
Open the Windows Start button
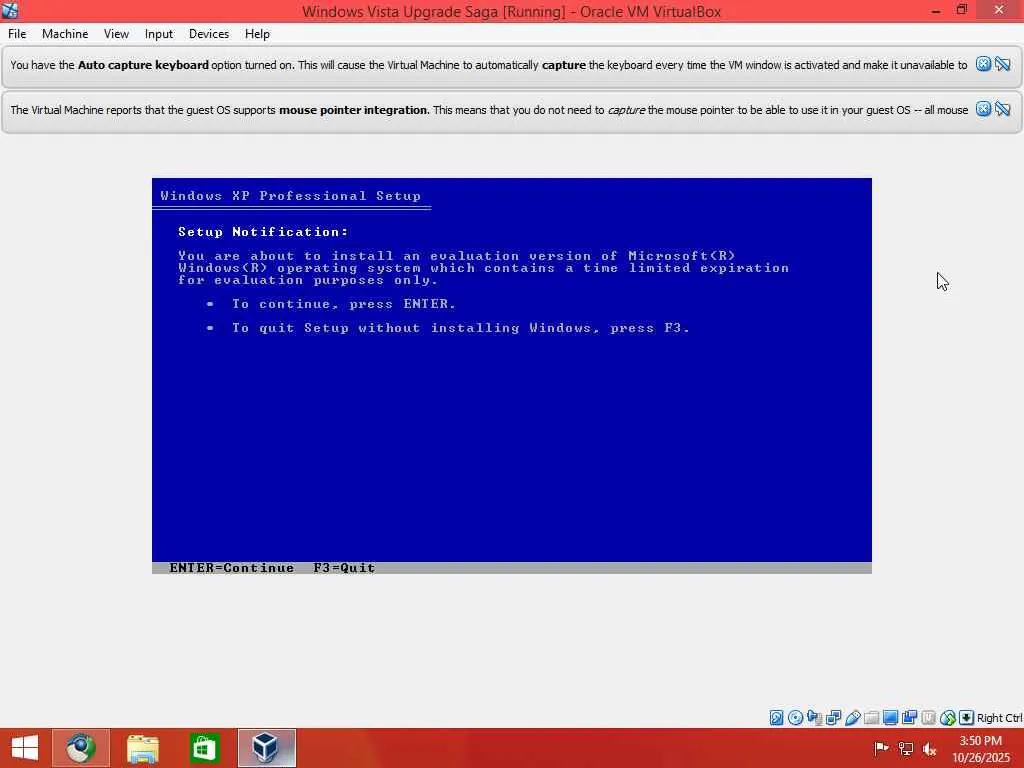click(25, 748)
